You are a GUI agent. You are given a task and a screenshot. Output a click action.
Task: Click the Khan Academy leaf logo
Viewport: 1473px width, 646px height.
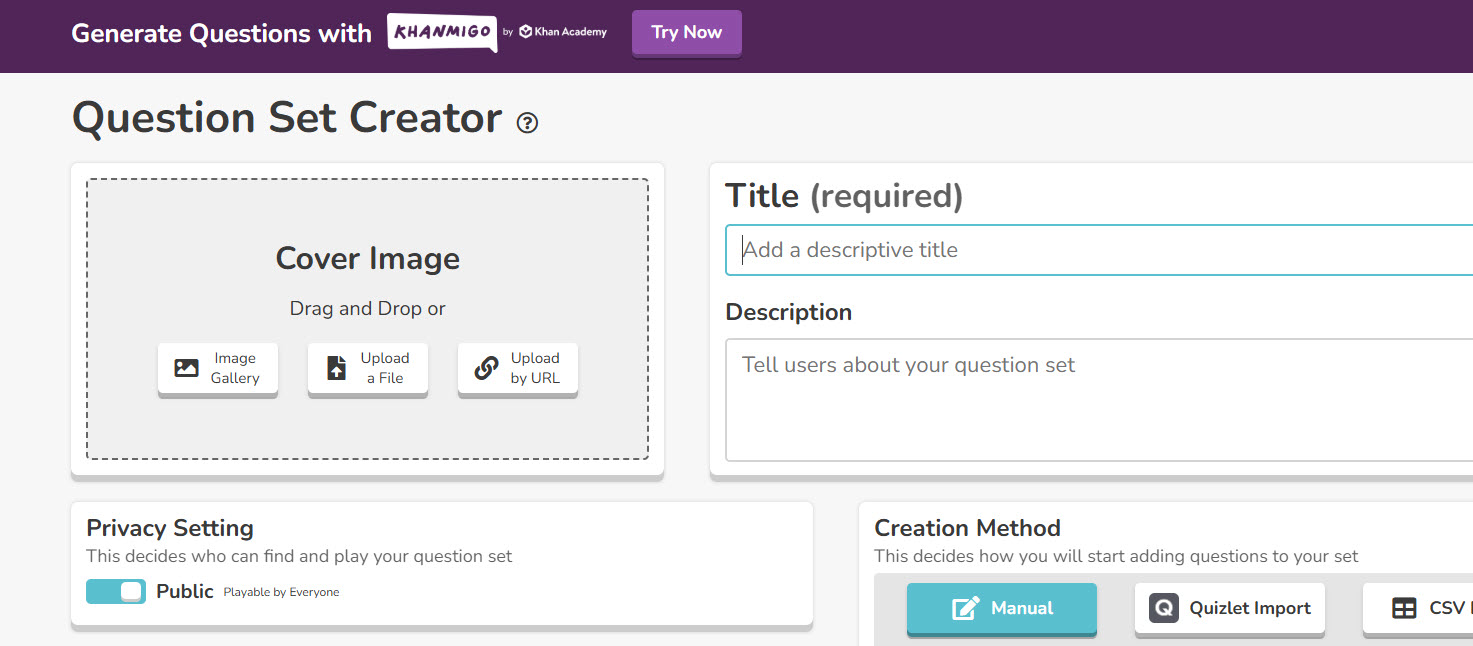524,31
